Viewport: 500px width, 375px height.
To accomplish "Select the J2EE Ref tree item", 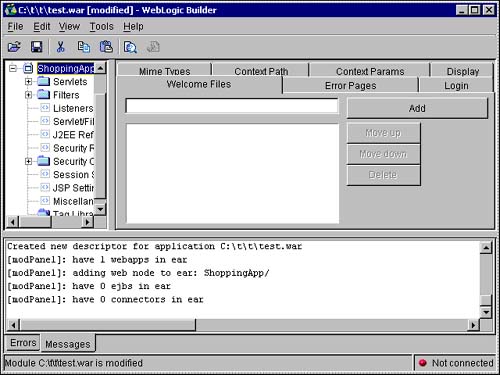I will (x=73, y=135).
